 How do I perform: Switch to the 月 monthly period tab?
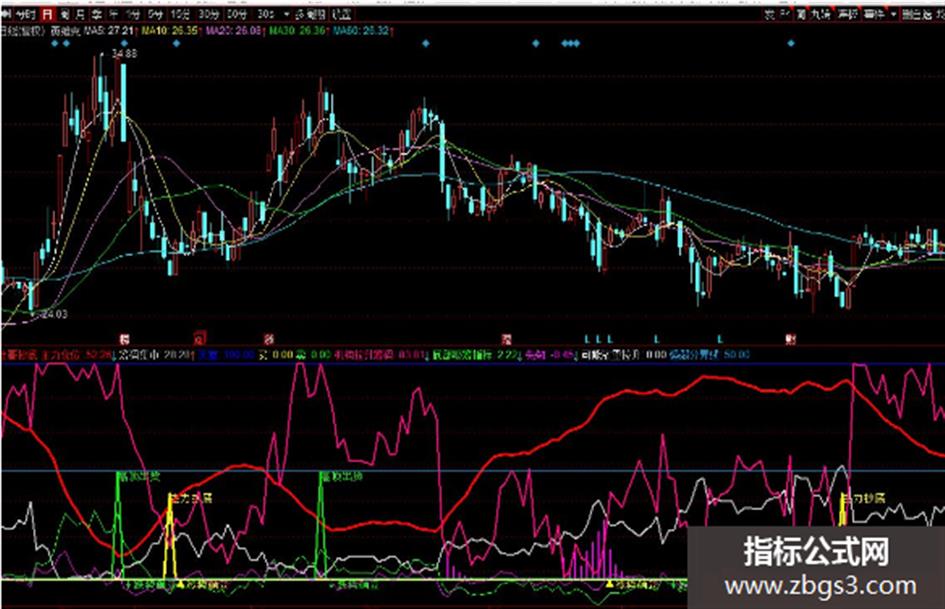click(x=80, y=14)
